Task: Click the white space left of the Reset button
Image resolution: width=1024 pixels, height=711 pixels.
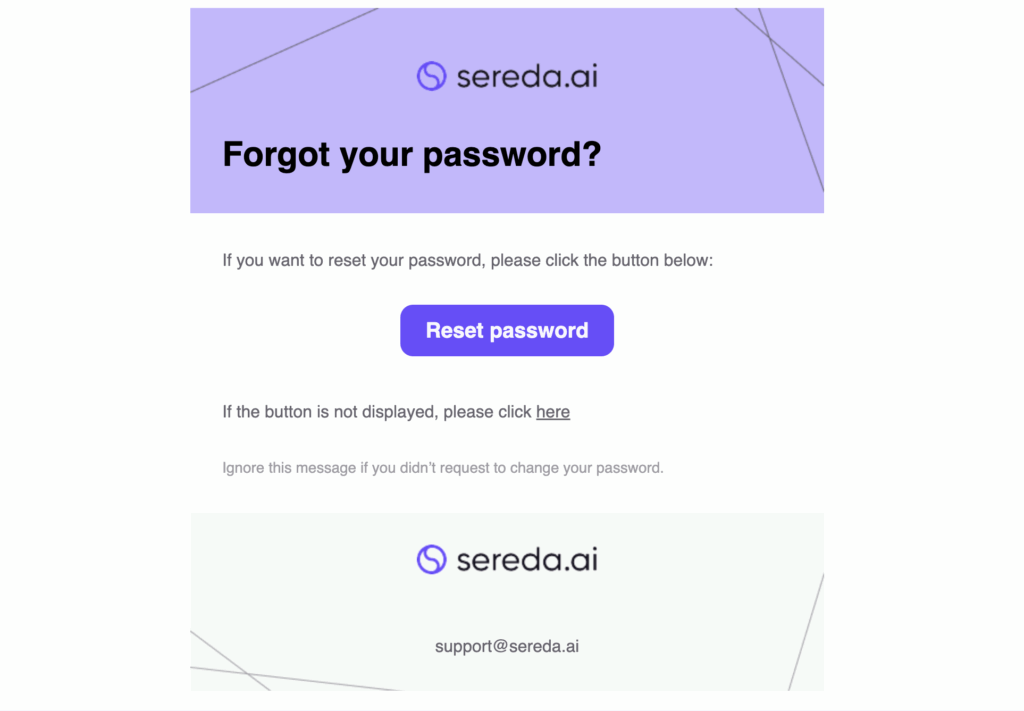Action: click(x=300, y=331)
